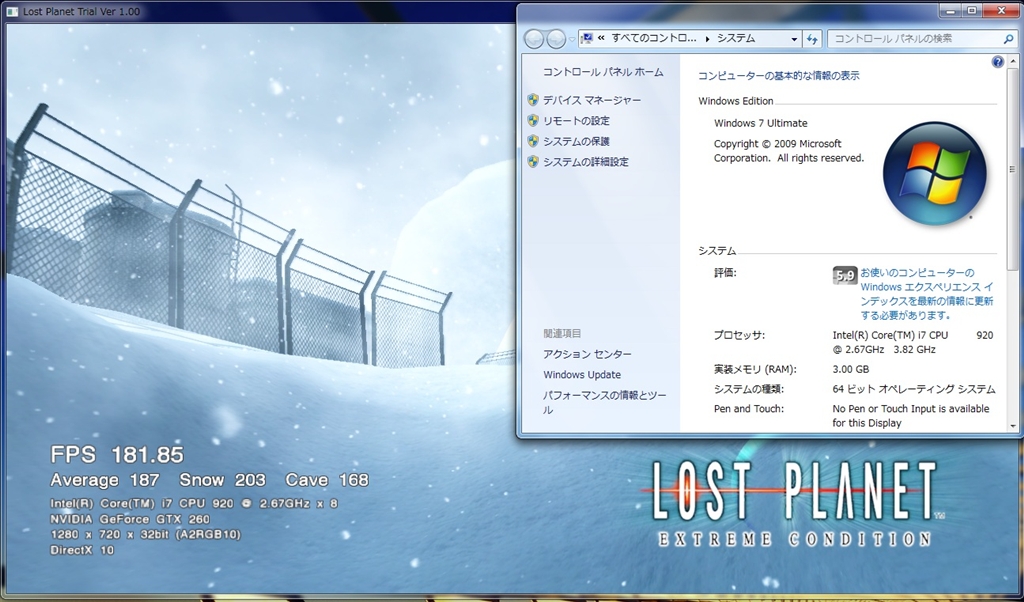1024x602 pixels.
Task: Select the Windows 7 Ultimate text
Action: (760, 123)
